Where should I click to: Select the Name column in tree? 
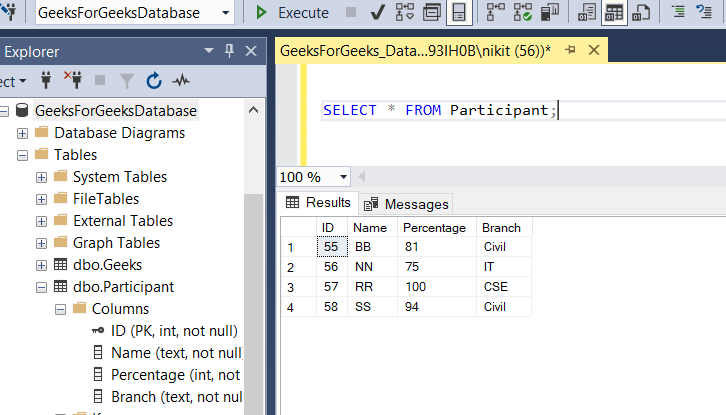(176, 353)
